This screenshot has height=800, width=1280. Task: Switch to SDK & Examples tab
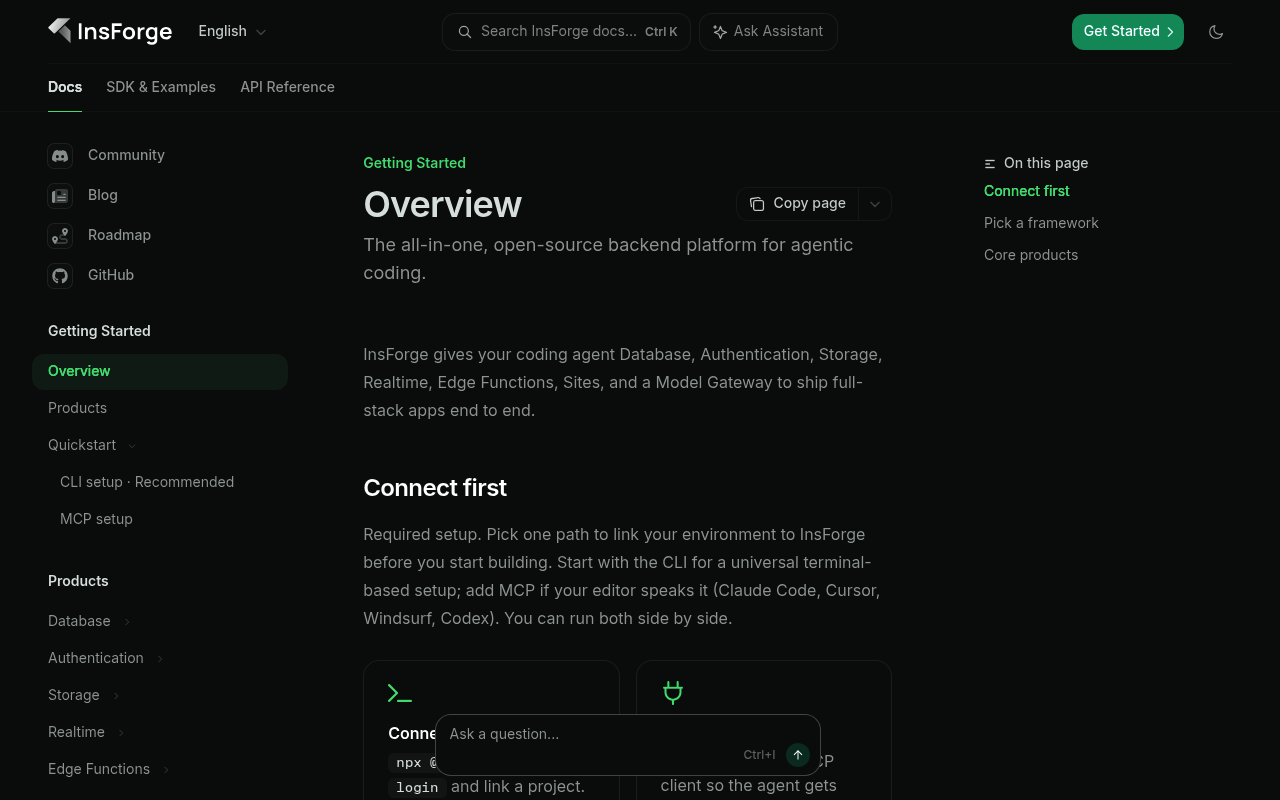(161, 87)
